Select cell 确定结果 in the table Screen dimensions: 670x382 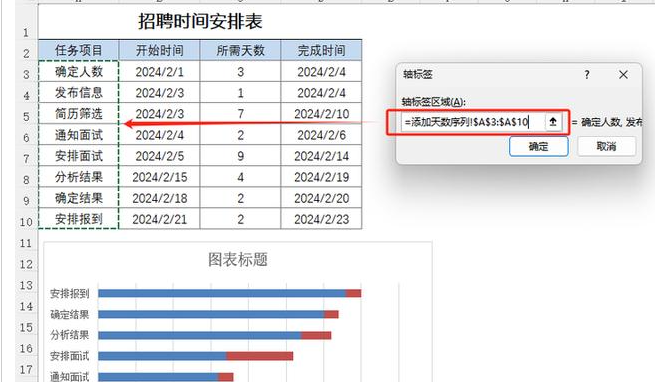[x=79, y=198]
